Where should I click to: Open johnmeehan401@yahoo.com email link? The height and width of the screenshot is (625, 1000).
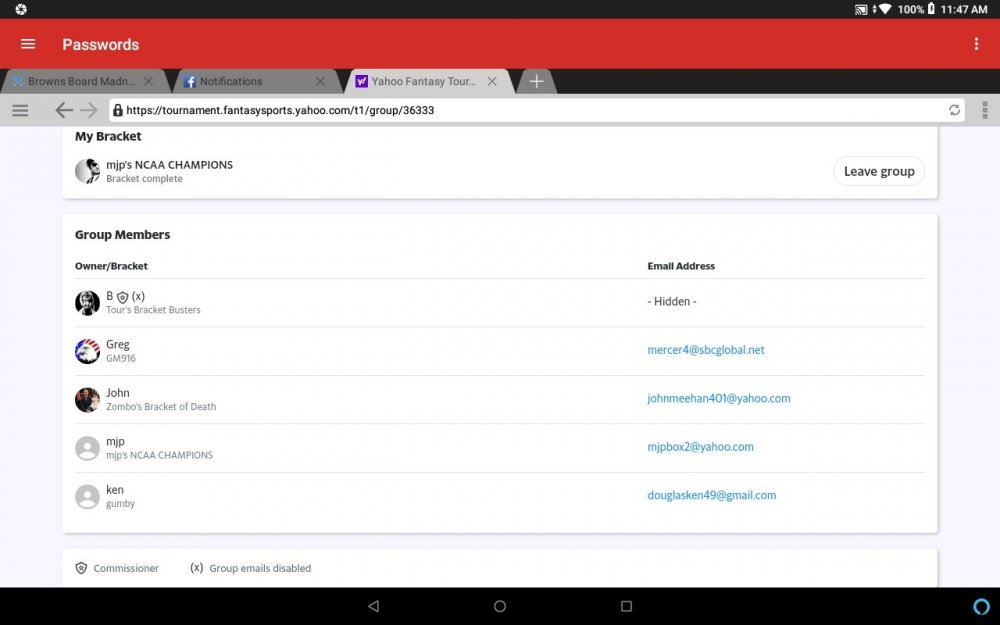pos(719,398)
